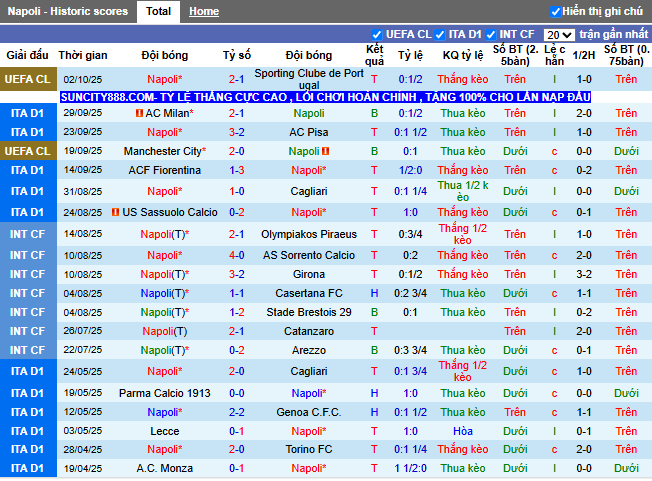Click the 3-2 score against AC Pisa
This screenshot has width=652, height=481.
tap(237, 132)
